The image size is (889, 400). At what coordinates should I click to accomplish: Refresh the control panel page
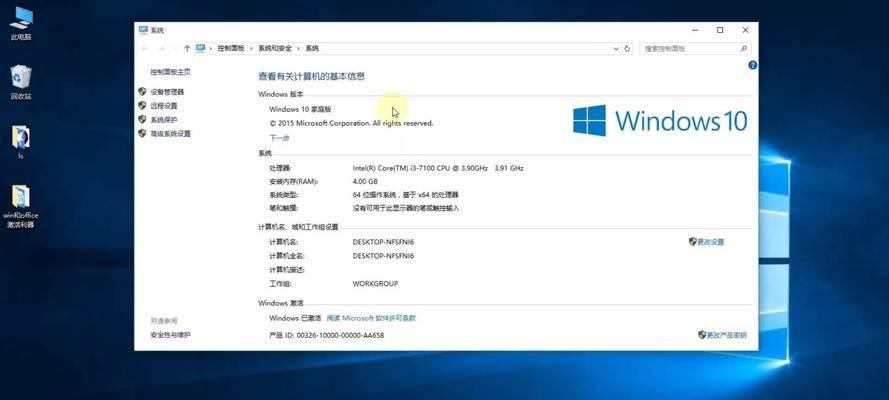tap(627, 49)
